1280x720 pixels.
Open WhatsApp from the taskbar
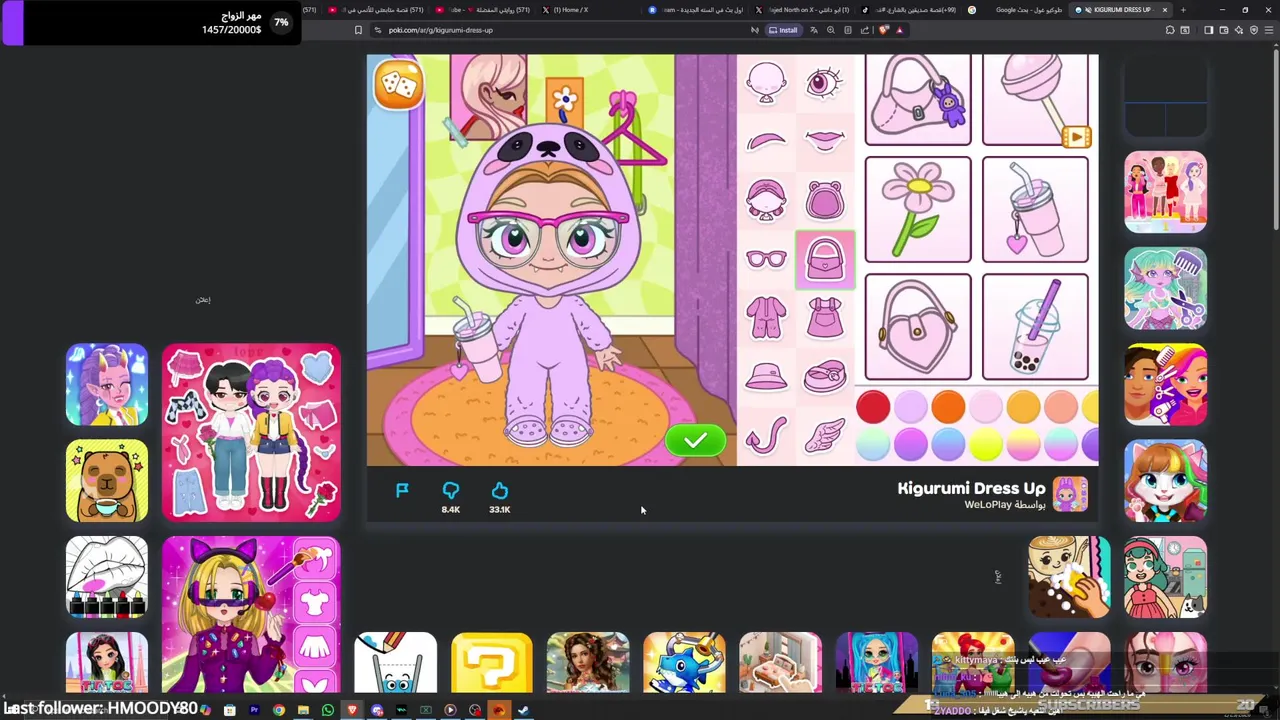(x=327, y=711)
